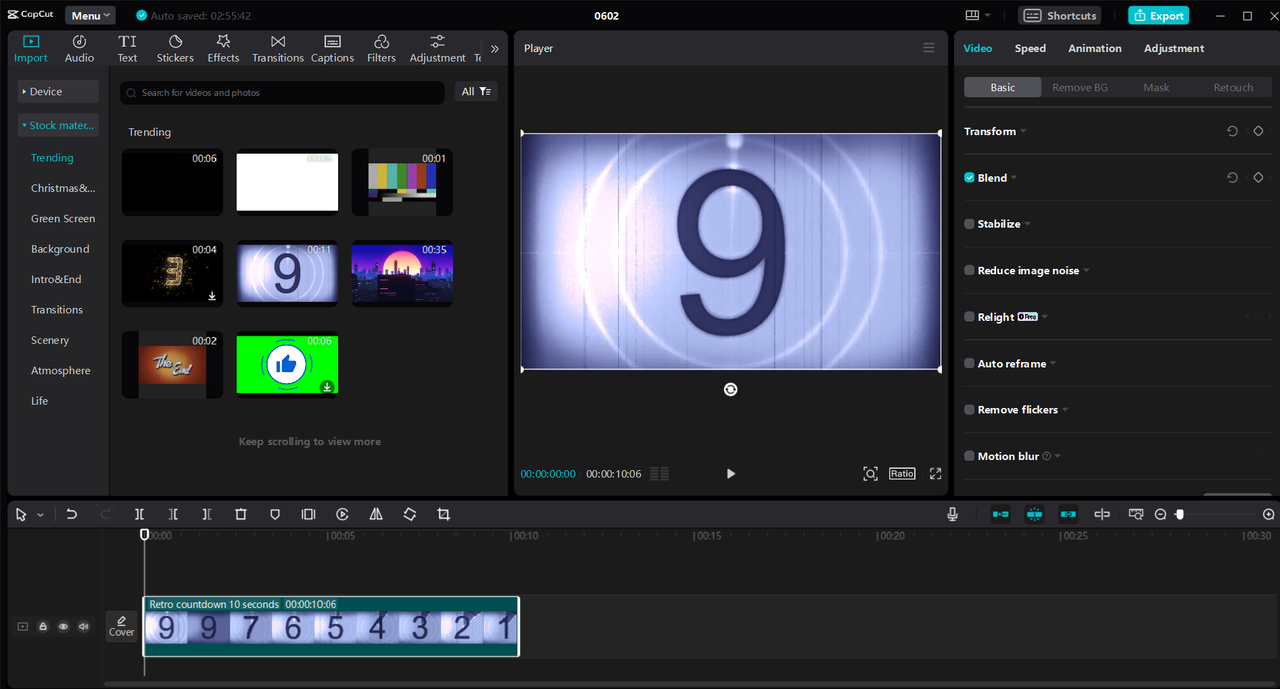Click the zoom-to-fit icon in the player
The width and height of the screenshot is (1280, 689).
pos(870,474)
